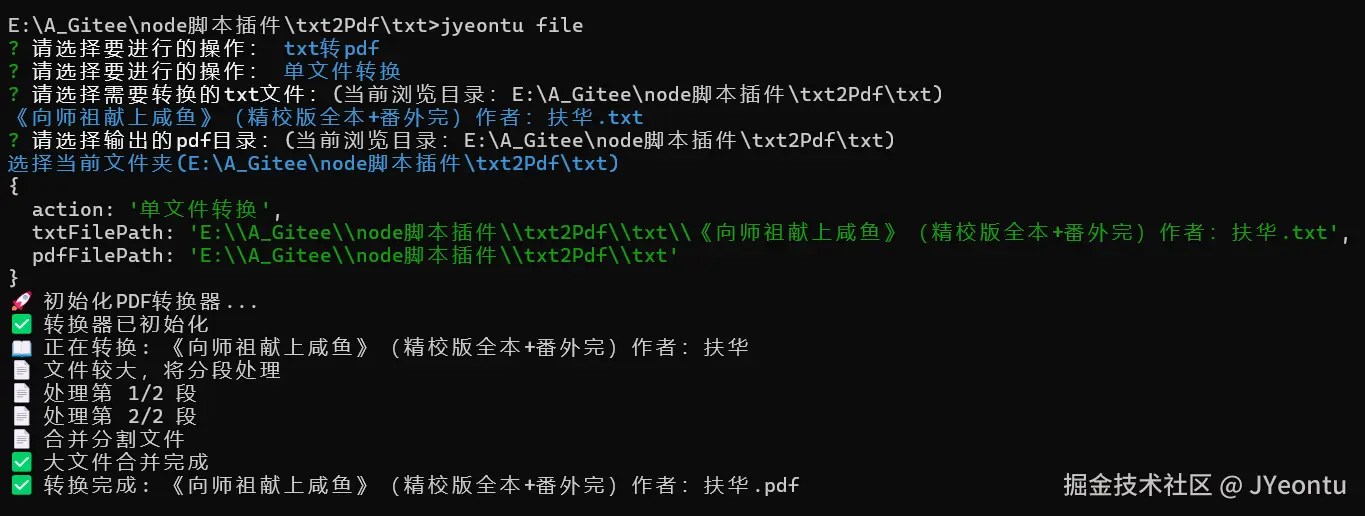Click the output filename ending in .pdf
The height and width of the screenshot is (516, 1365).
pos(484,486)
